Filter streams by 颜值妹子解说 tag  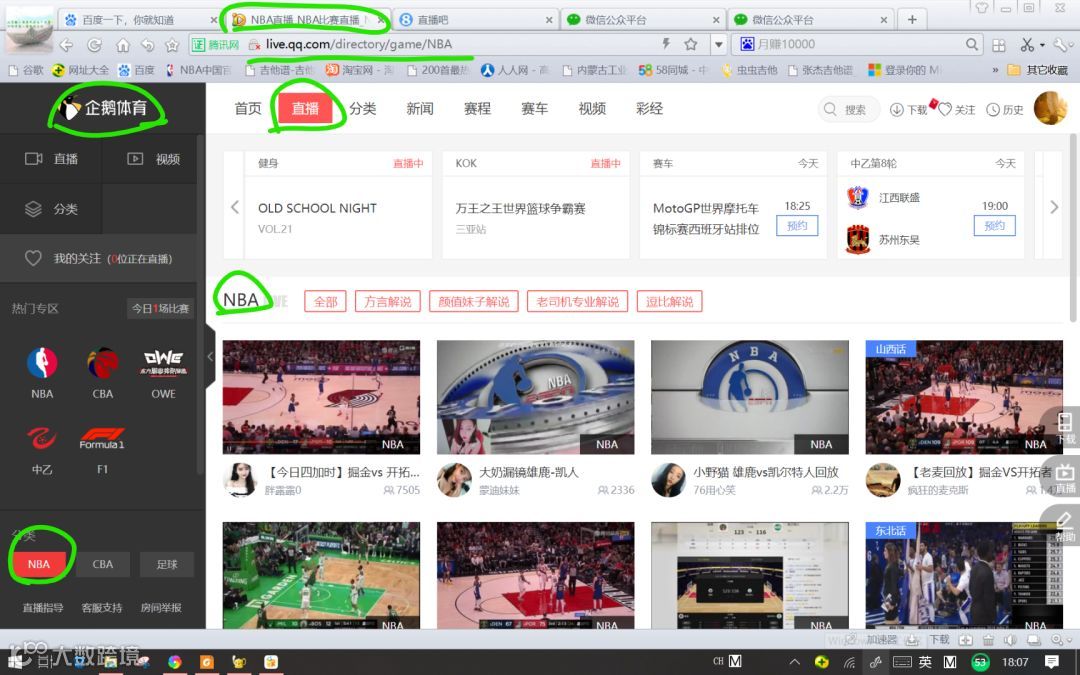click(474, 302)
